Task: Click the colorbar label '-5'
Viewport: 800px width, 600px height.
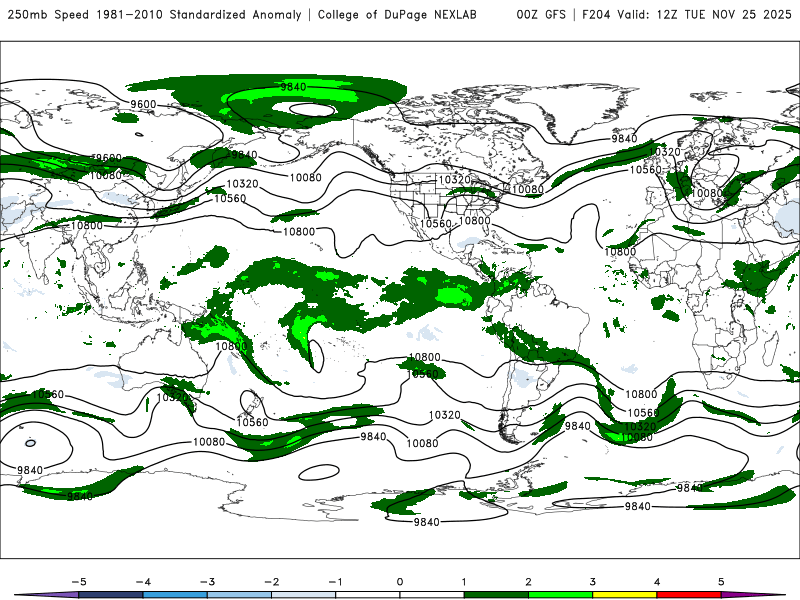Action: 79,582
